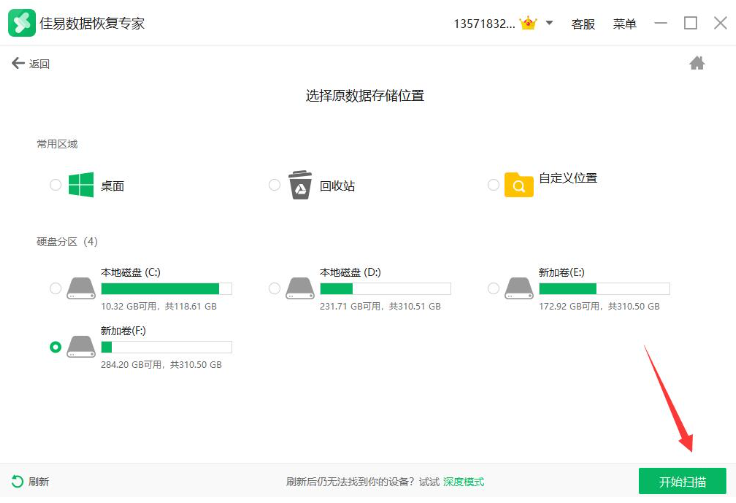Select the 桌面 radio button
This screenshot has height=503, width=736.
pyautogui.click(x=55, y=185)
